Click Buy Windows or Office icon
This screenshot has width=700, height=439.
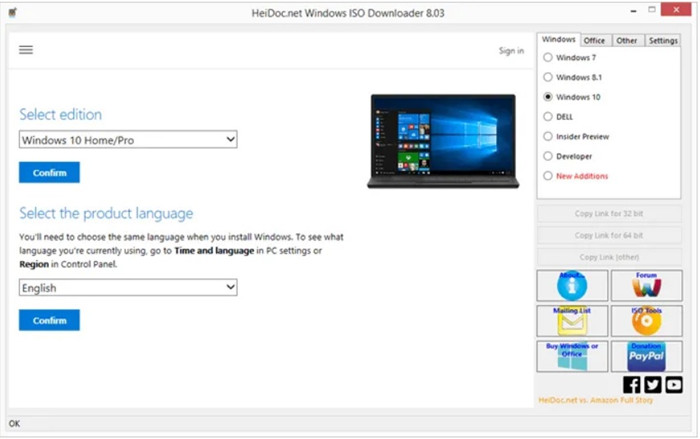572,356
